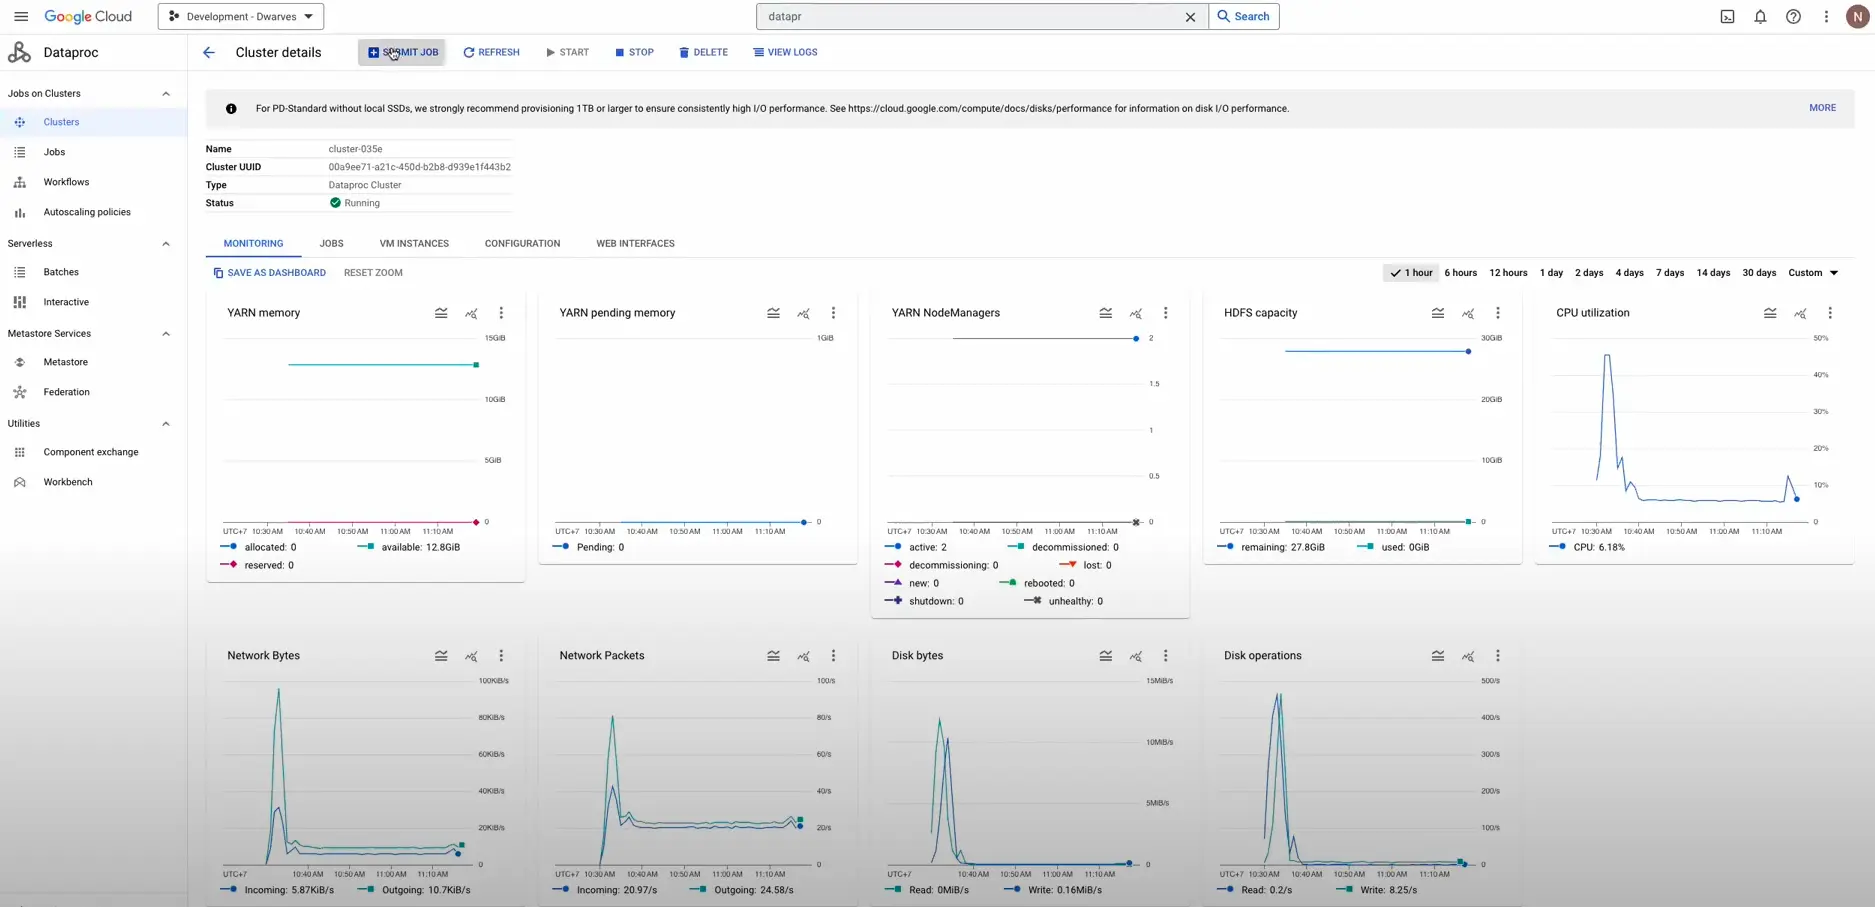Toggle legend on YARN pending memory chart
Image resolution: width=1875 pixels, height=907 pixels.
coord(773,313)
